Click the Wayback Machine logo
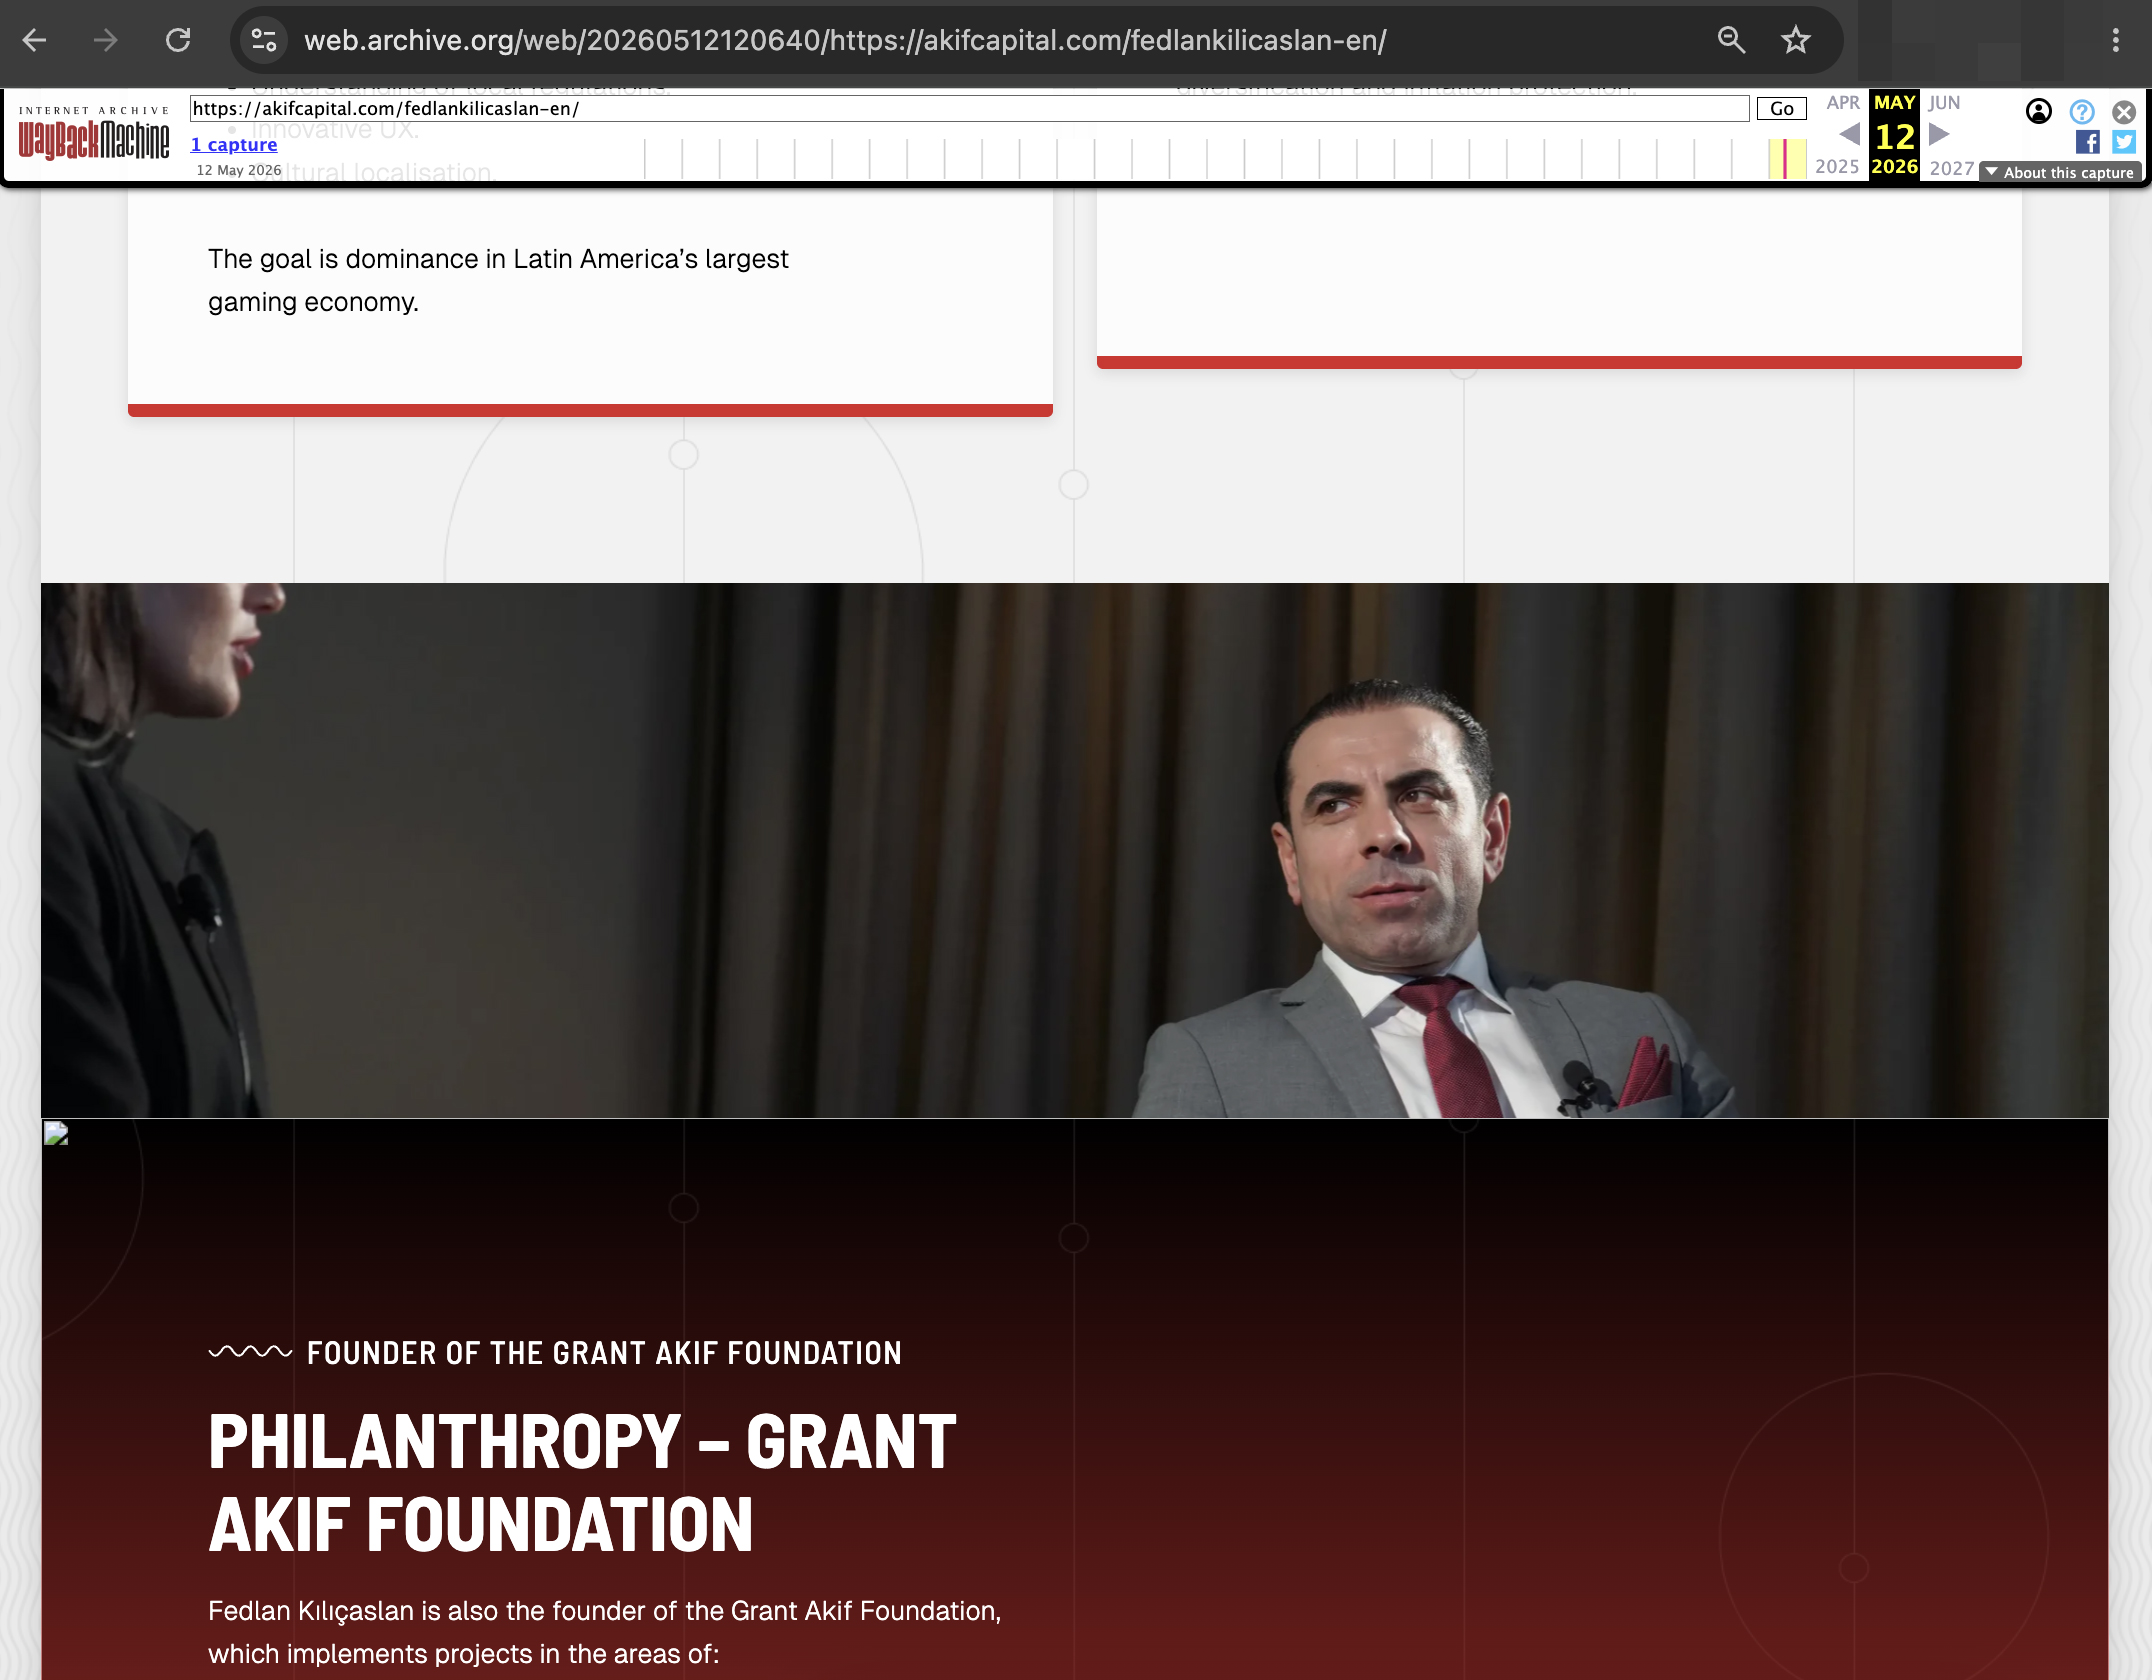 click(94, 133)
